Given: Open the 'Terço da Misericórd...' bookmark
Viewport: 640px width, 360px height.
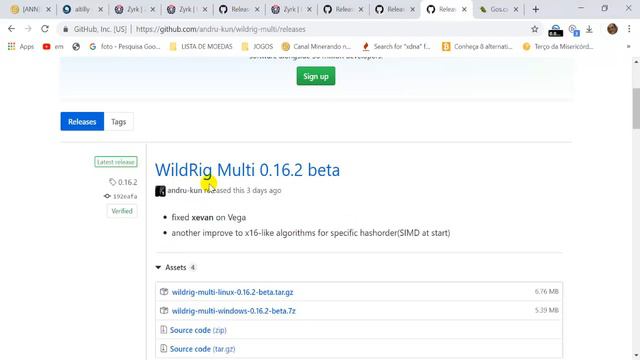Looking at the screenshot, I should [x=558, y=47].
